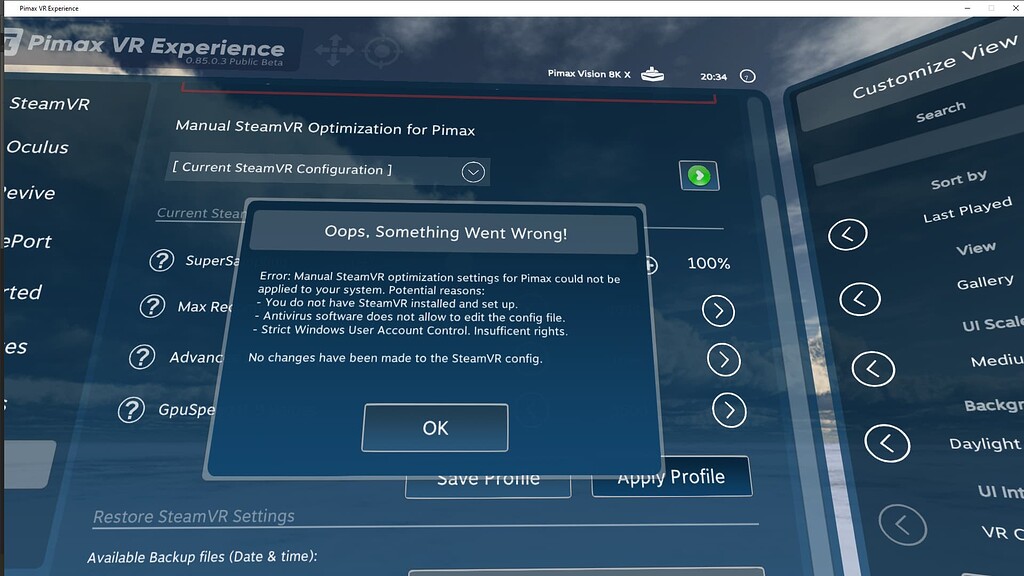Click the question mark icon next to Advanced
The width and height of the screenshot is (1024, 576).
142,357
